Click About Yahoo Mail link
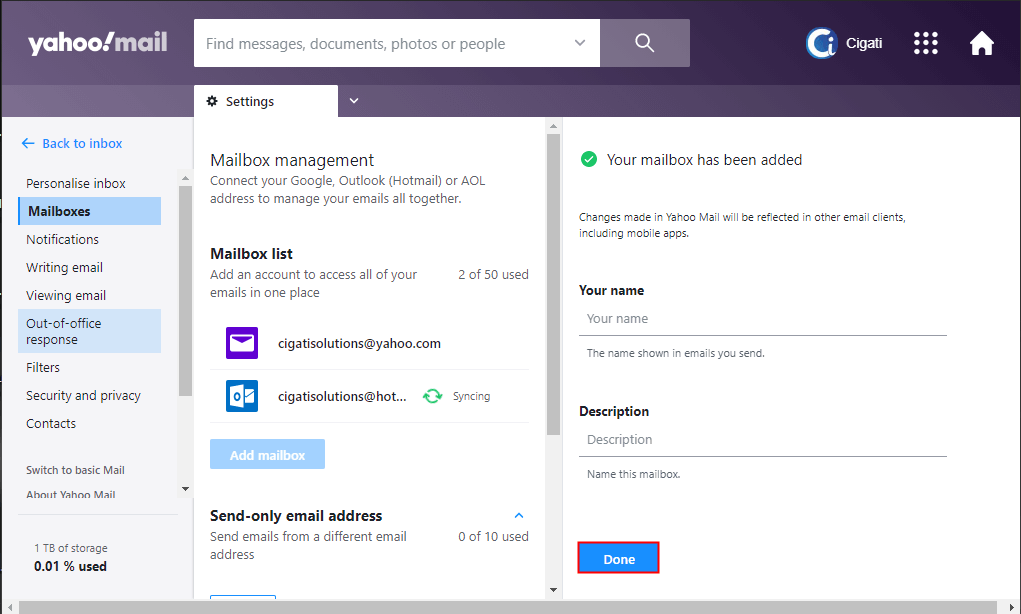Image resolution: width=1021 pixels, height=614 pixels. (x=71, y=494)
